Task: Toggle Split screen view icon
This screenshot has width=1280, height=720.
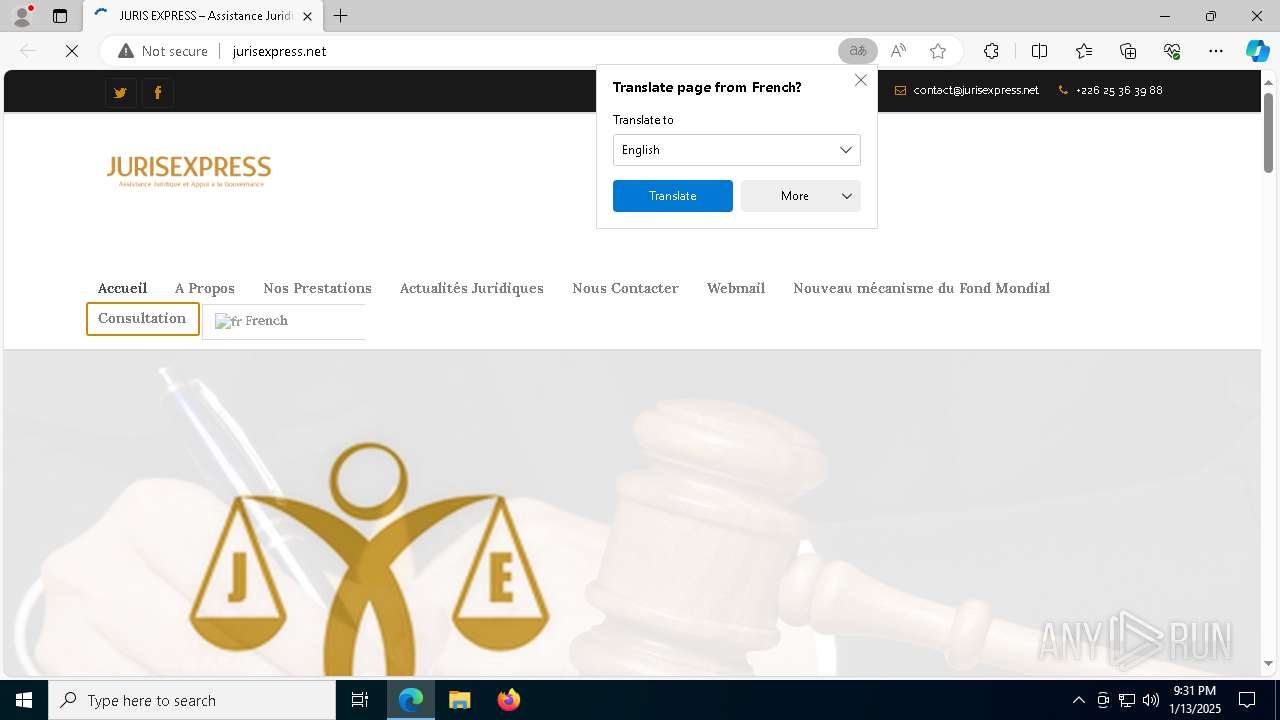Action: tap(1039, 51)
